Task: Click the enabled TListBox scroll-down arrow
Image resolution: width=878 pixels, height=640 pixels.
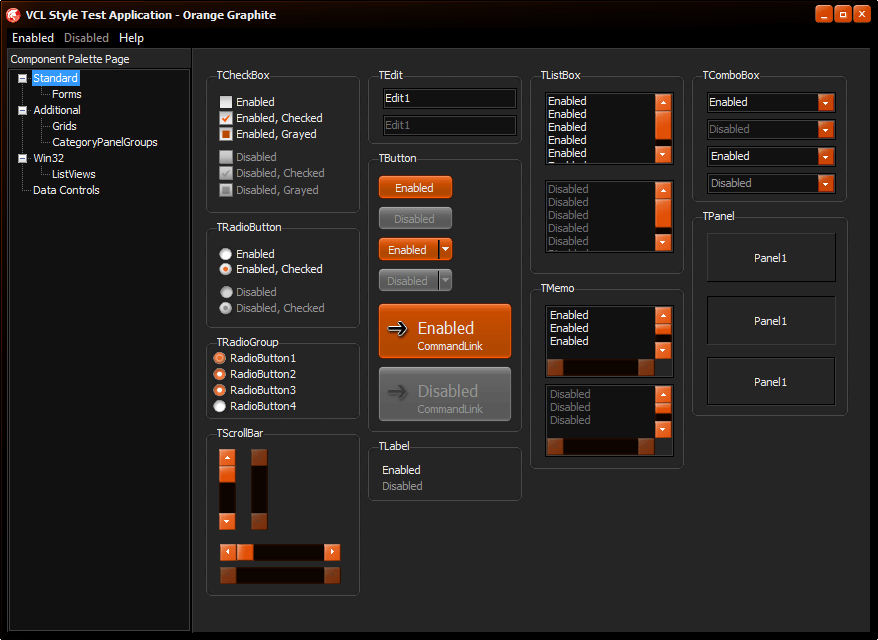Action: point(663,154)
